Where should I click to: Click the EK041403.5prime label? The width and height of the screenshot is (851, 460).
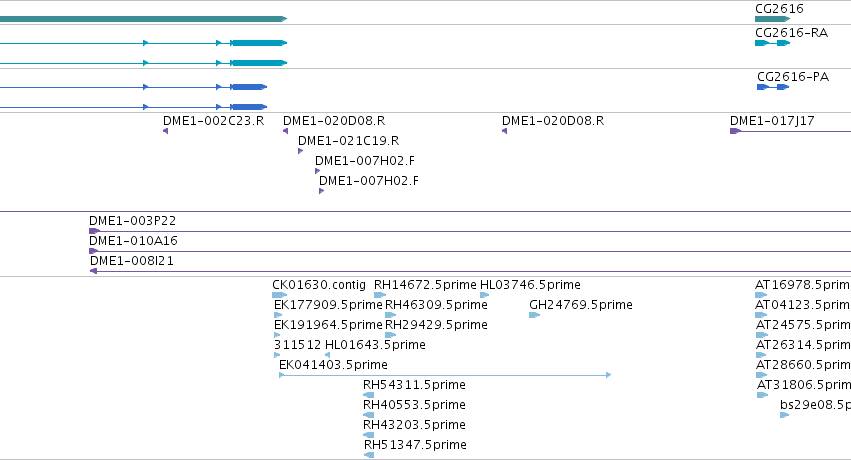pyautogui.click(x=333, y=365)
